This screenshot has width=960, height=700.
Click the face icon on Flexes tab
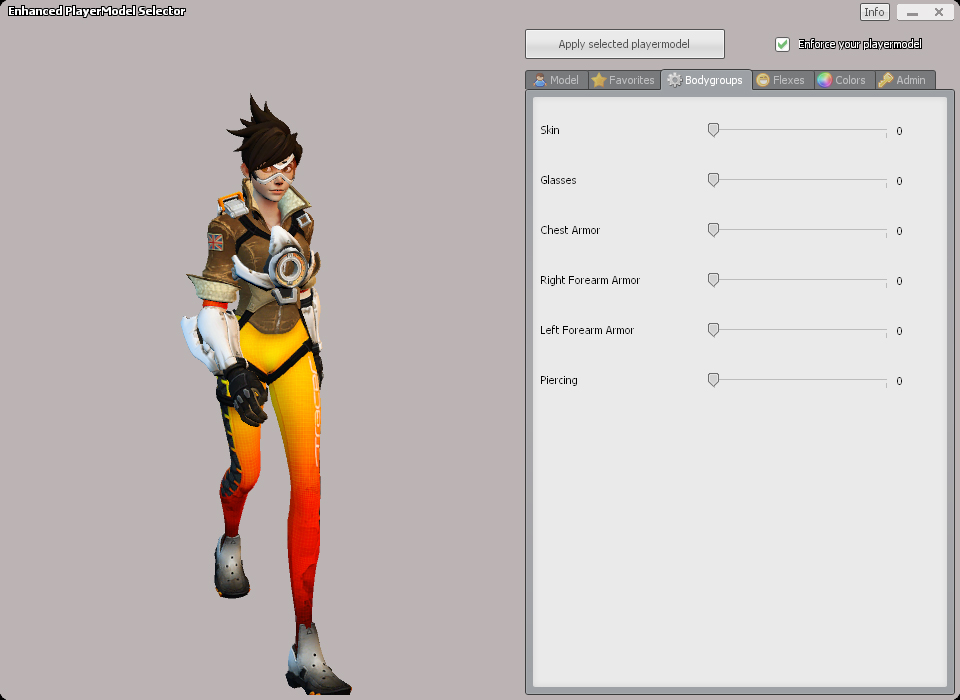pos(763,80)
